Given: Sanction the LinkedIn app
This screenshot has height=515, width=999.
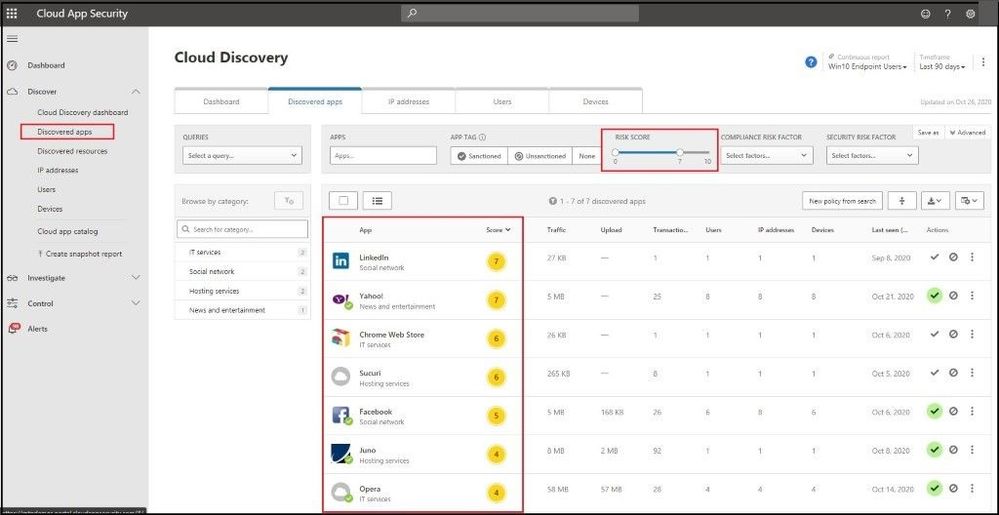Looking at the screenshot, I should coord(935,258).
